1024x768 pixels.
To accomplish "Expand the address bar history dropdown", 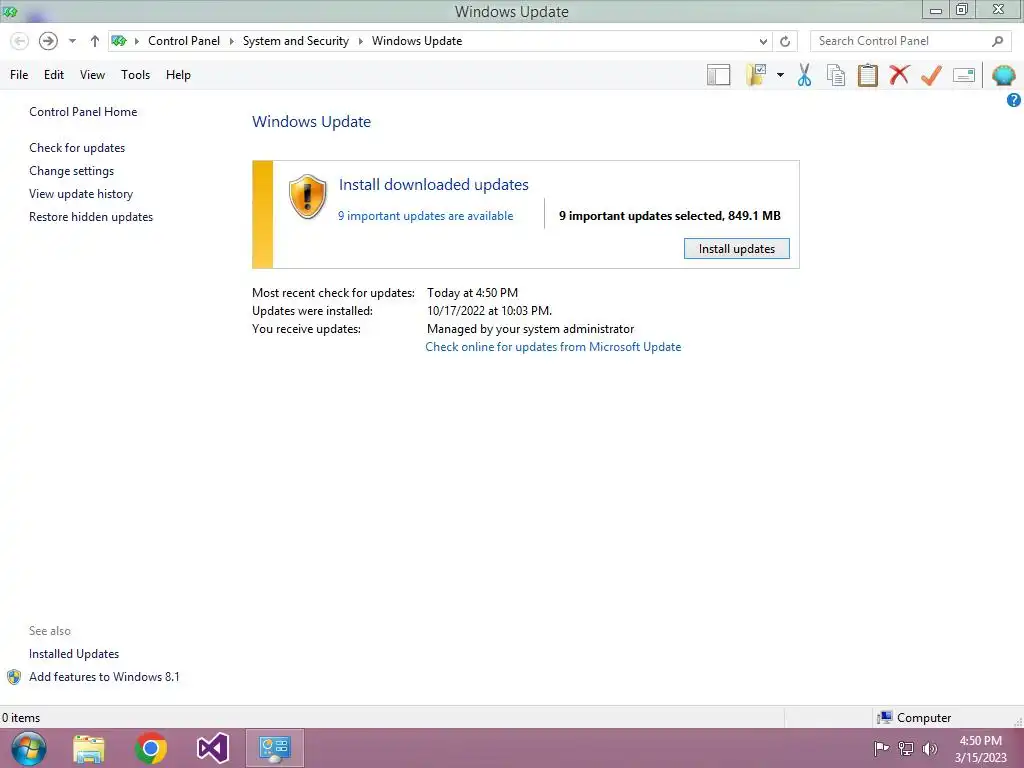I will (763, 42).
